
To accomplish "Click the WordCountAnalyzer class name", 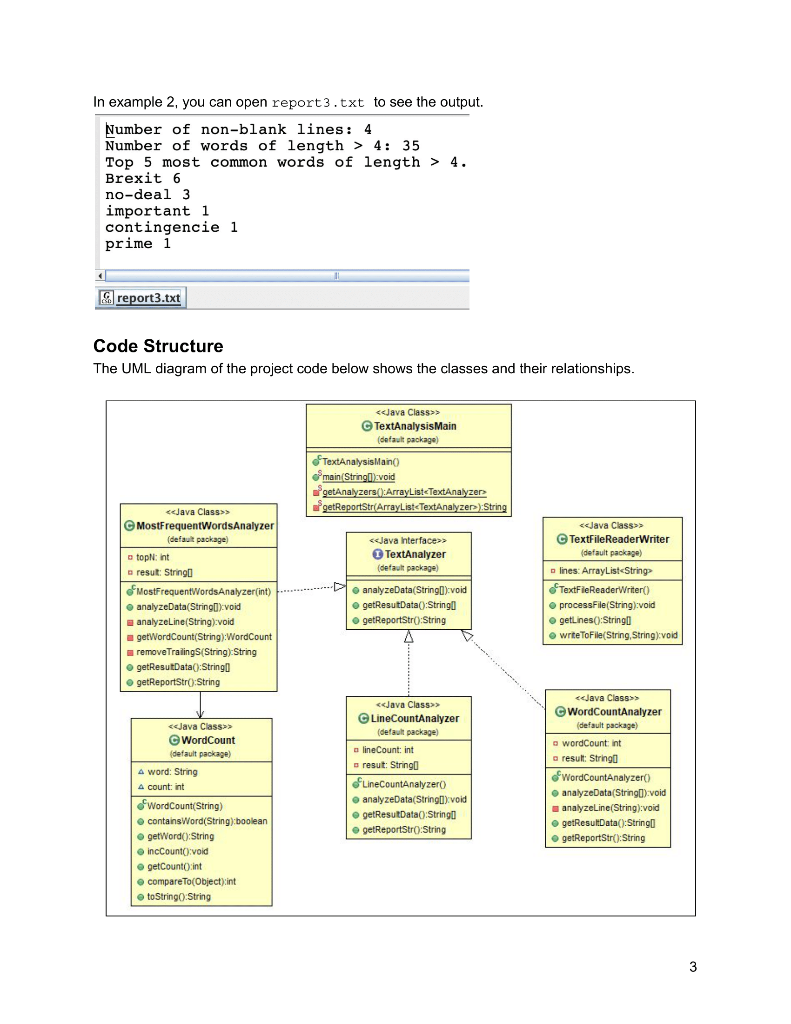I will pos(615,712).
